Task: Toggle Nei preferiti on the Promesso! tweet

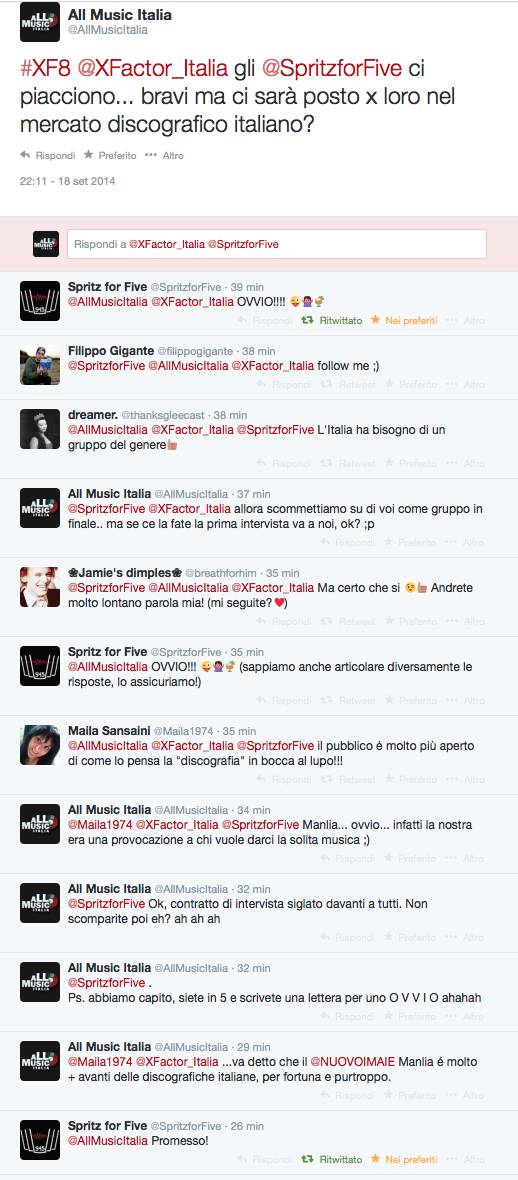Action: (404, 1160)
